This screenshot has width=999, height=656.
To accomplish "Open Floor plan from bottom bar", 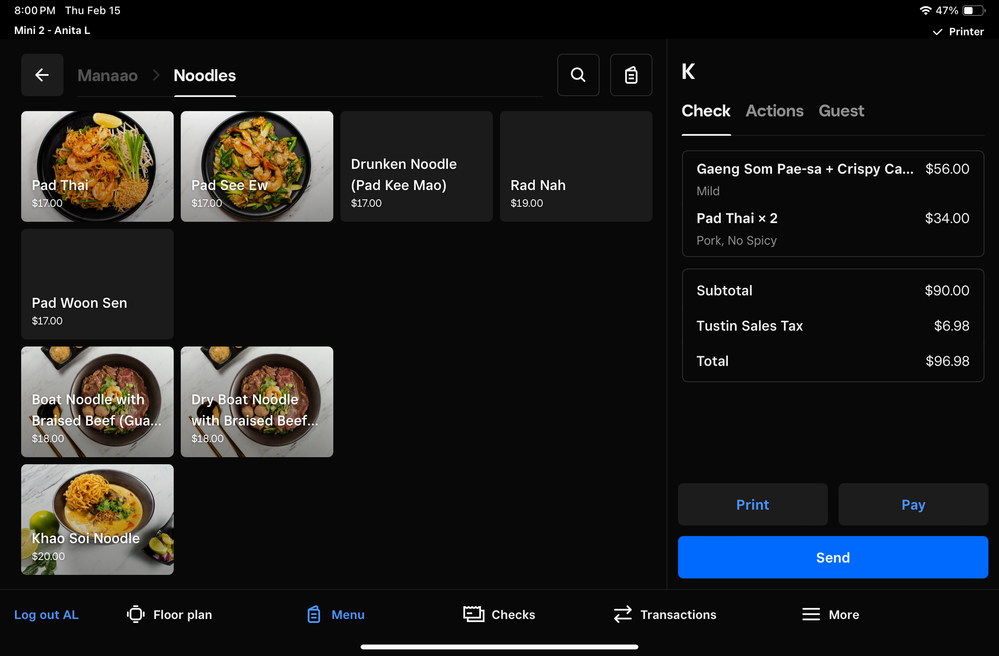I will coord(169,614).
